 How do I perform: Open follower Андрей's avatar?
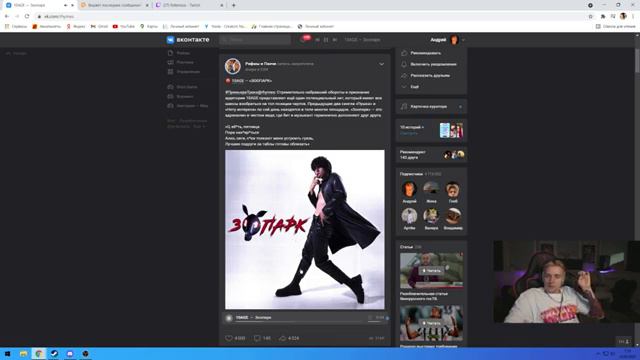tap(409, 190)
